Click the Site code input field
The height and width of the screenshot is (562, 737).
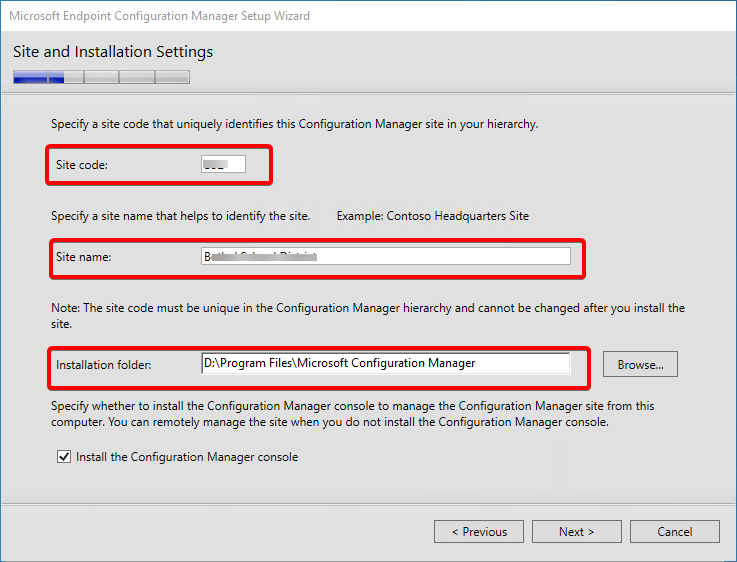pyautogui.click(x=223, y=164)
